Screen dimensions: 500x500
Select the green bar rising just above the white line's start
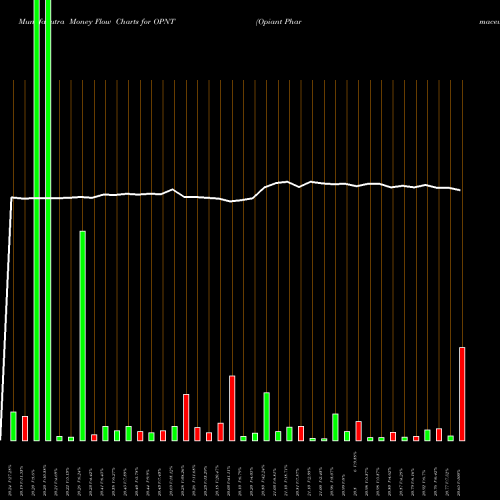pos(83,336)
